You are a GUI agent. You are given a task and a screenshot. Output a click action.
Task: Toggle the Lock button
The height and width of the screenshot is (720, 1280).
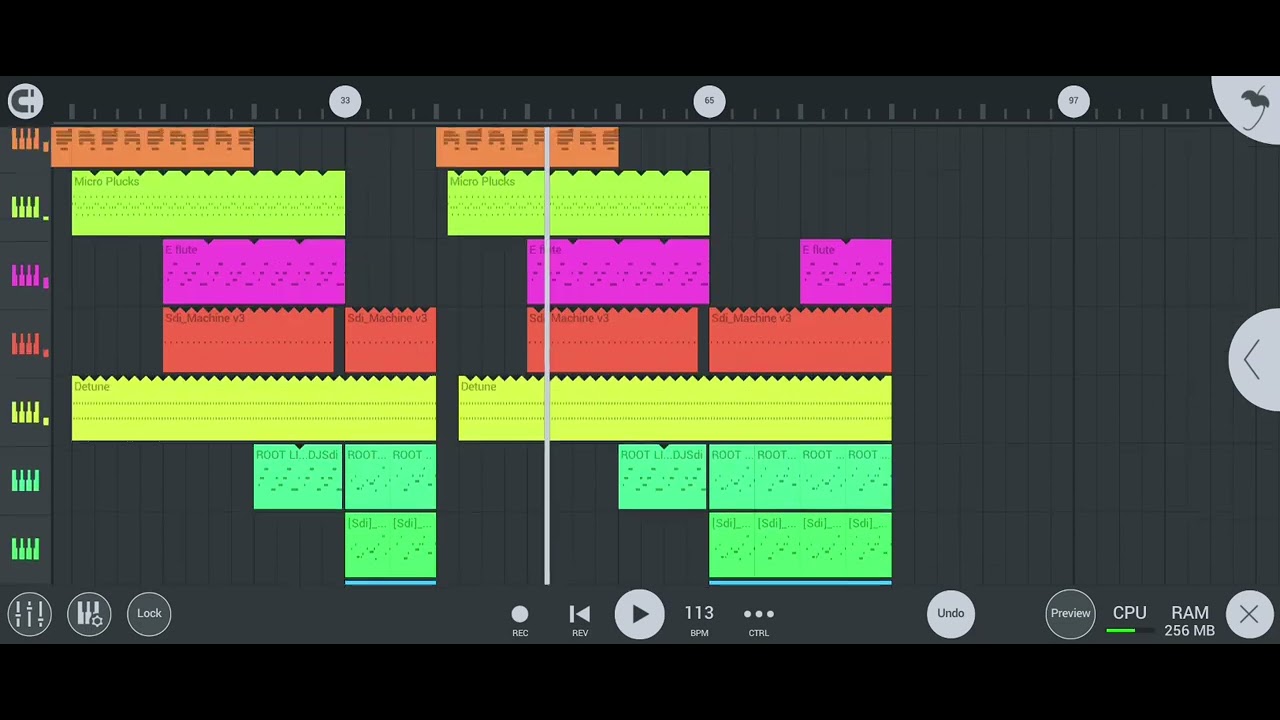click(149, 614)
